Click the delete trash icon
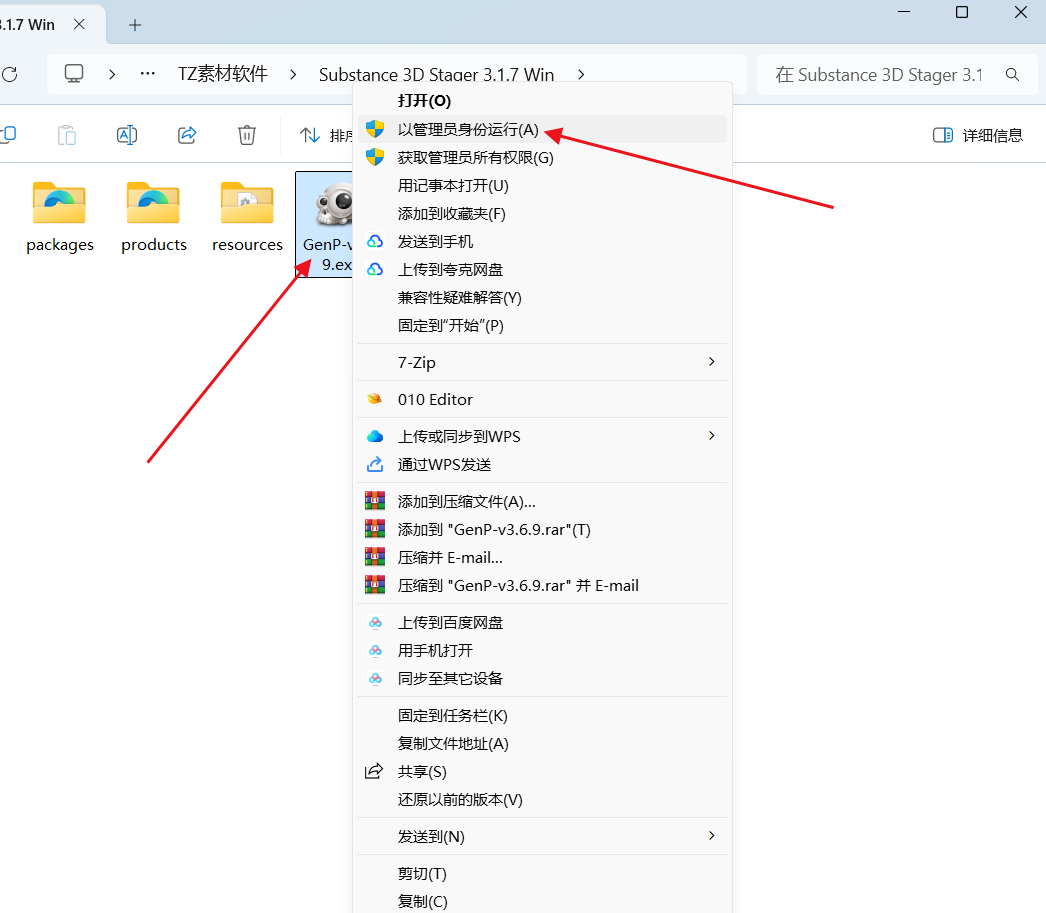The height and width of the screenshot is (913, 1046). point(247,135)
